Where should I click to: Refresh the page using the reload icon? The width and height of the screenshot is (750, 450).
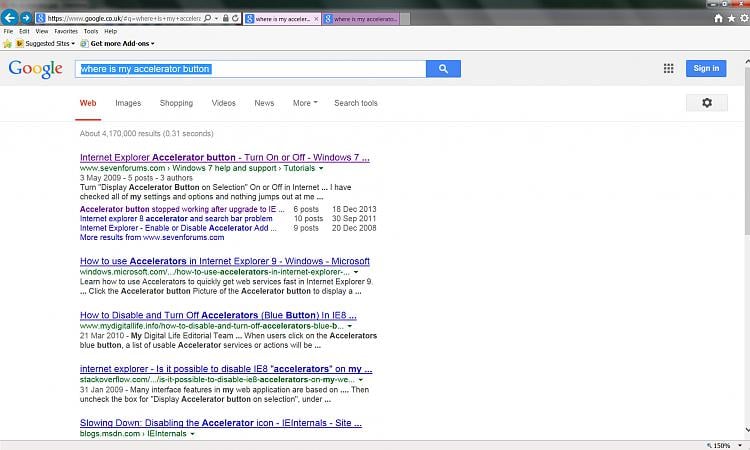pos(235,18)
